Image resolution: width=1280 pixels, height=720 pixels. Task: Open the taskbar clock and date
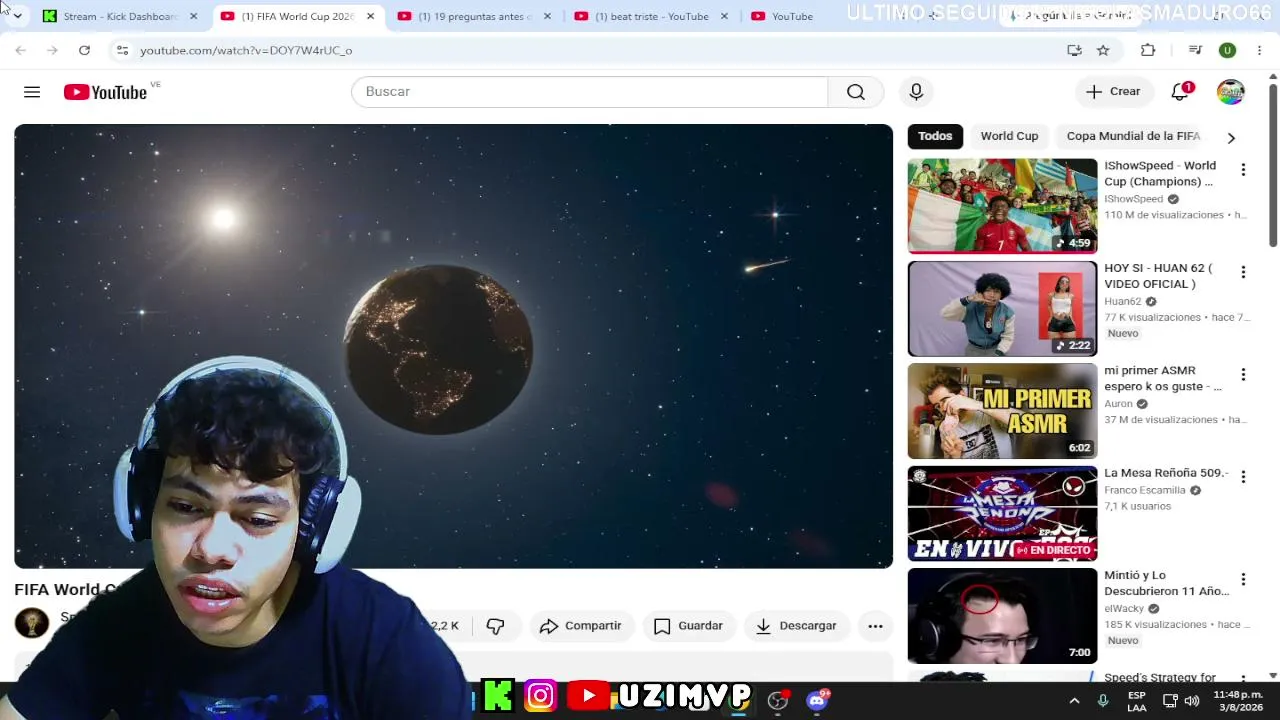click(x=1238, y=701)
